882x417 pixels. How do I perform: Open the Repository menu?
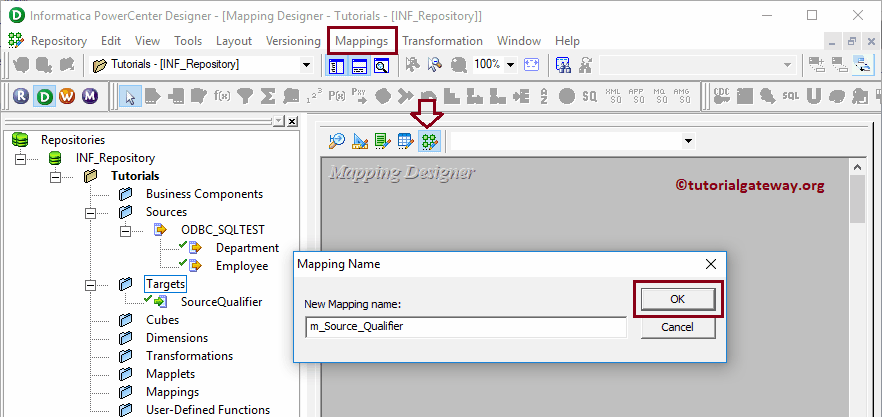point(58,41)
